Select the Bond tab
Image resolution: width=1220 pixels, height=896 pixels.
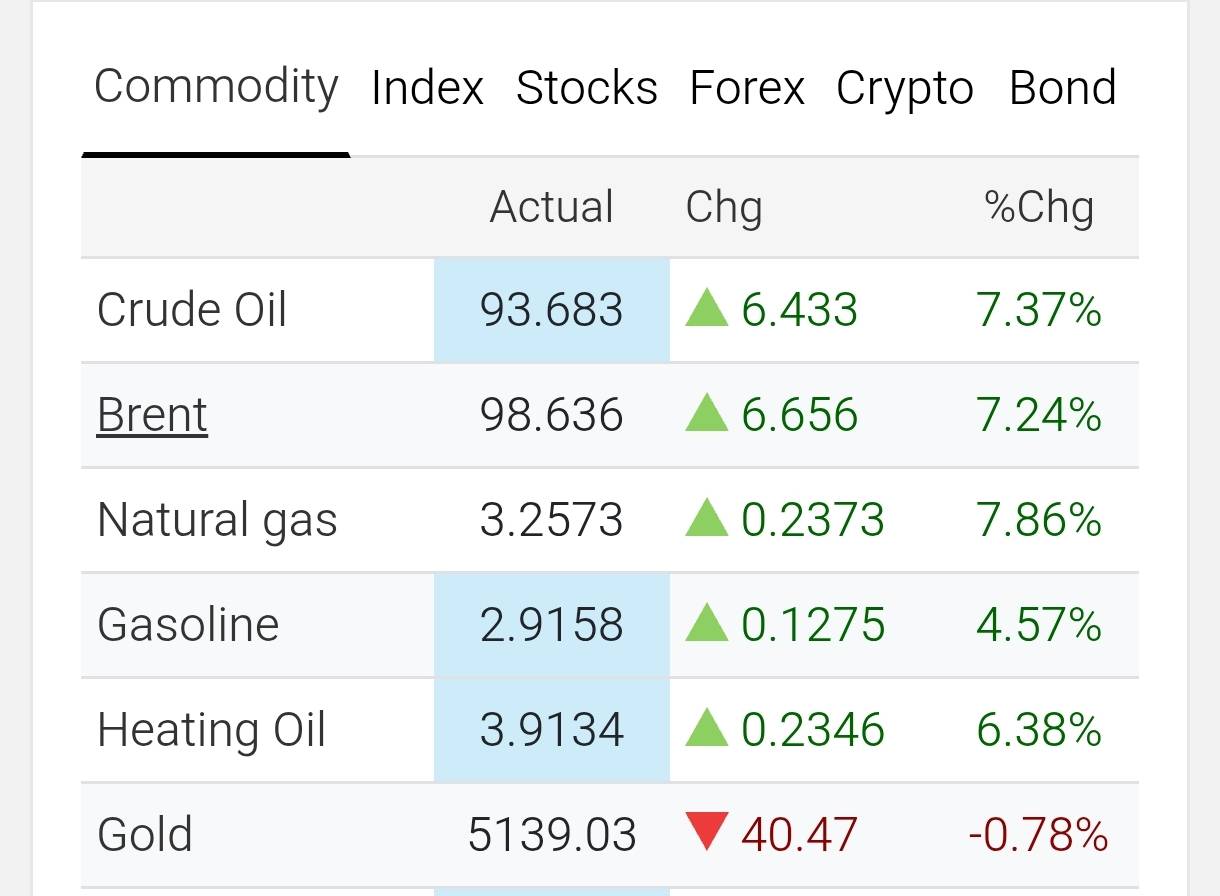(1063, 88)
